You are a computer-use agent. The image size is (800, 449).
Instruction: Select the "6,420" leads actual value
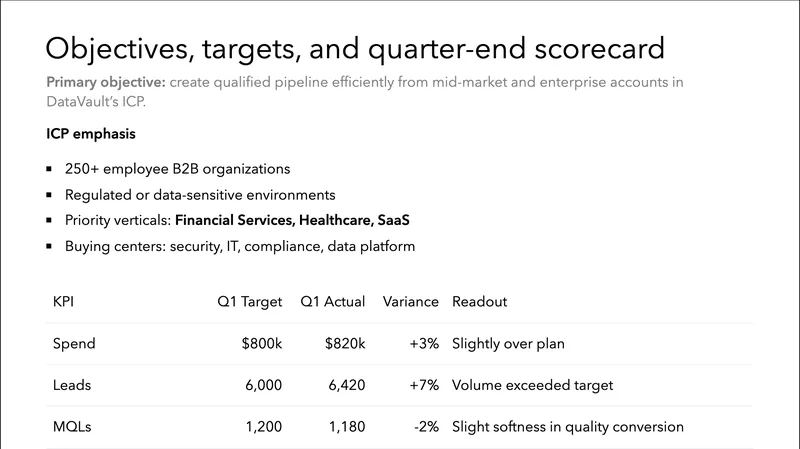(346, 385)
